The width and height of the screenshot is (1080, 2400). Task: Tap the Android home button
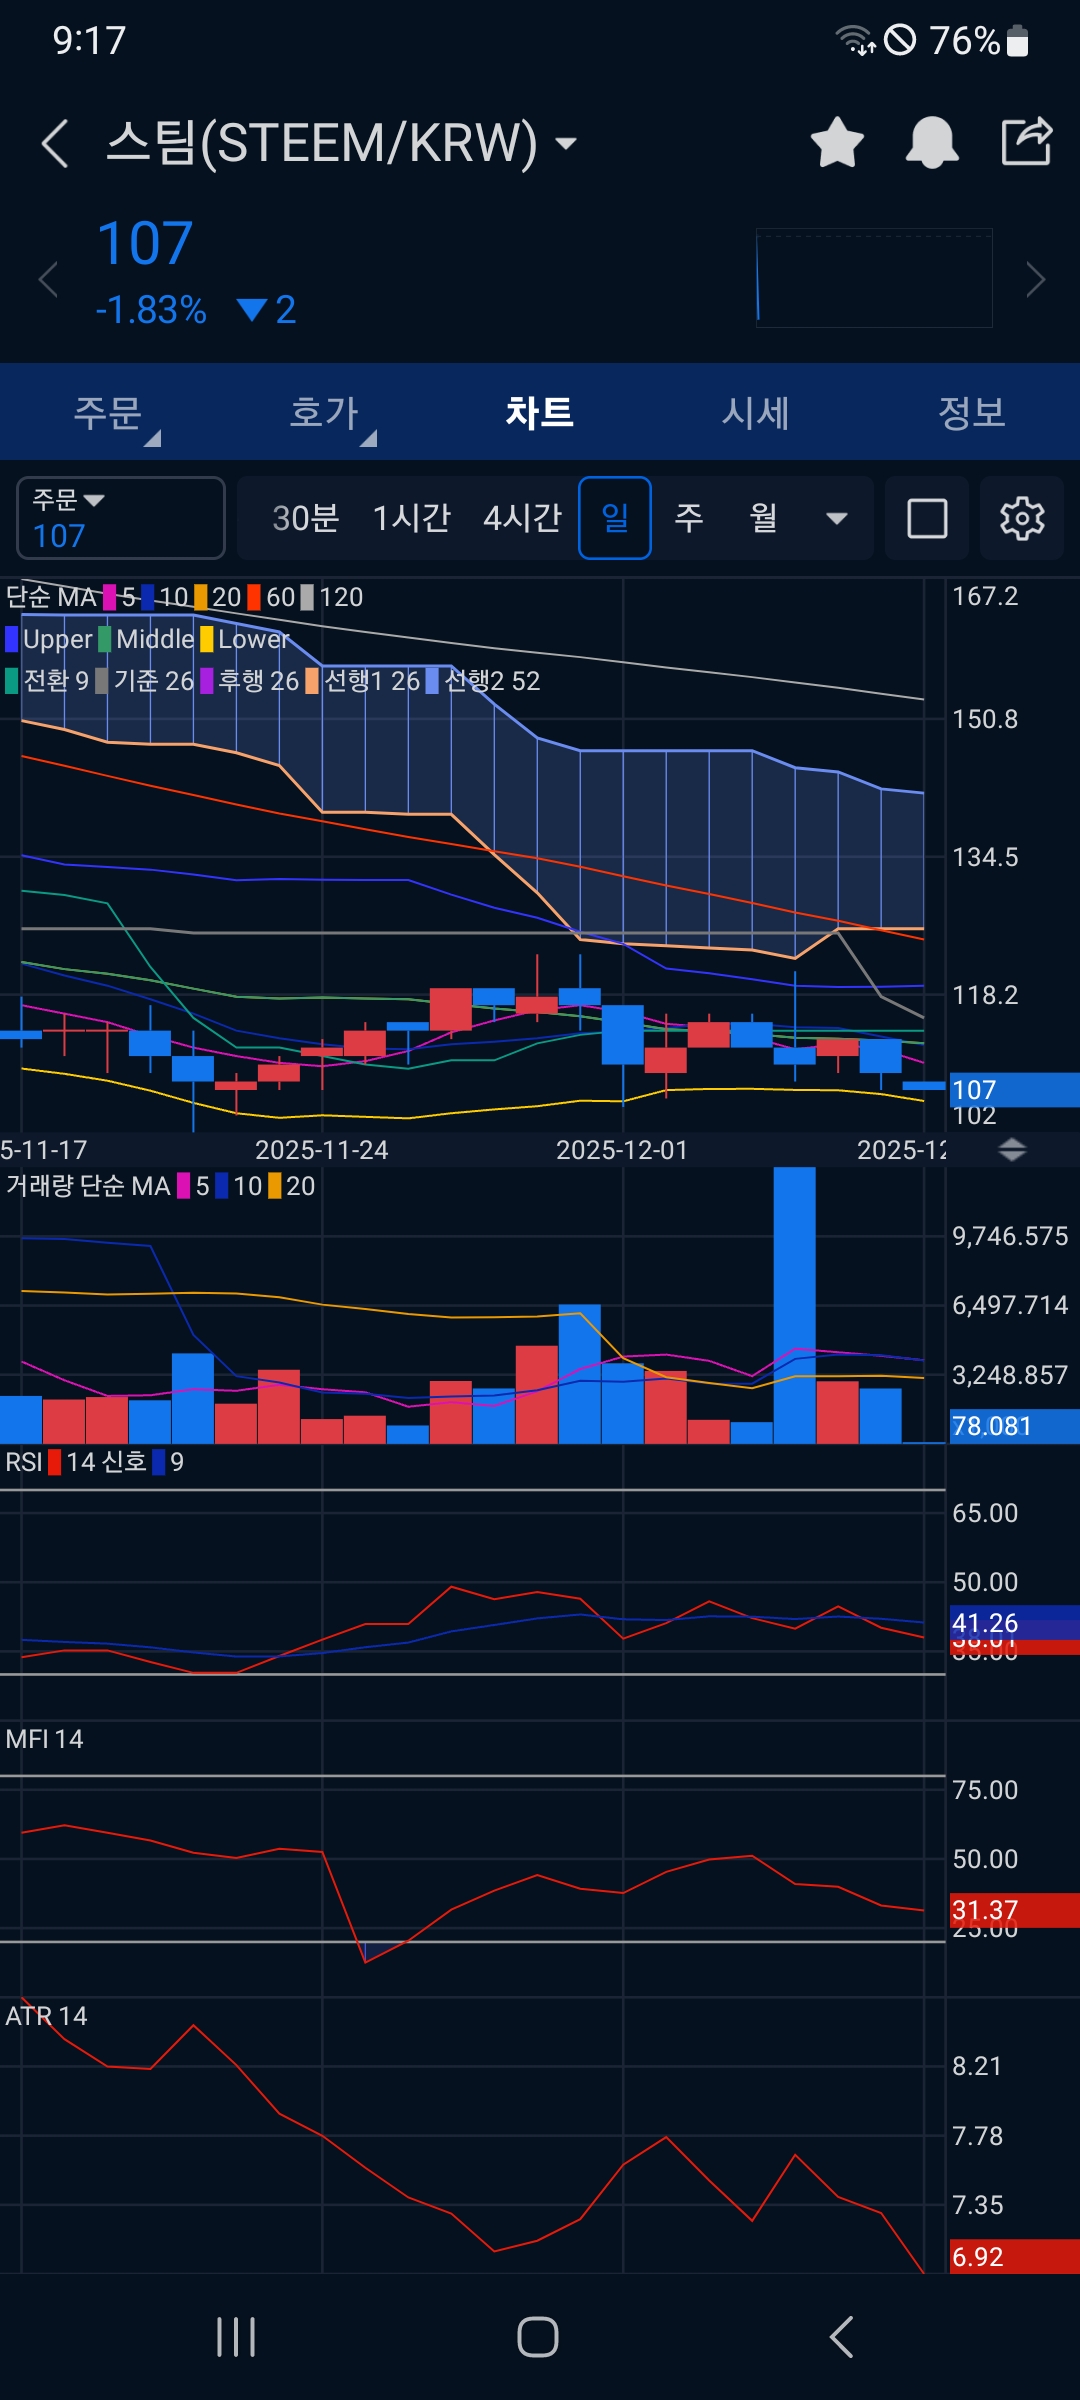(538, 2337)
